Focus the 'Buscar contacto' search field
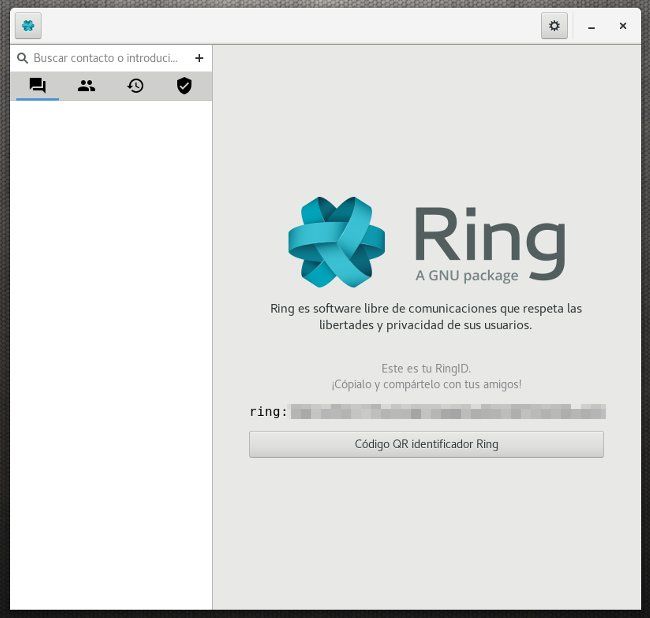Screen dimensions: 650x618 tap(106, 58)
